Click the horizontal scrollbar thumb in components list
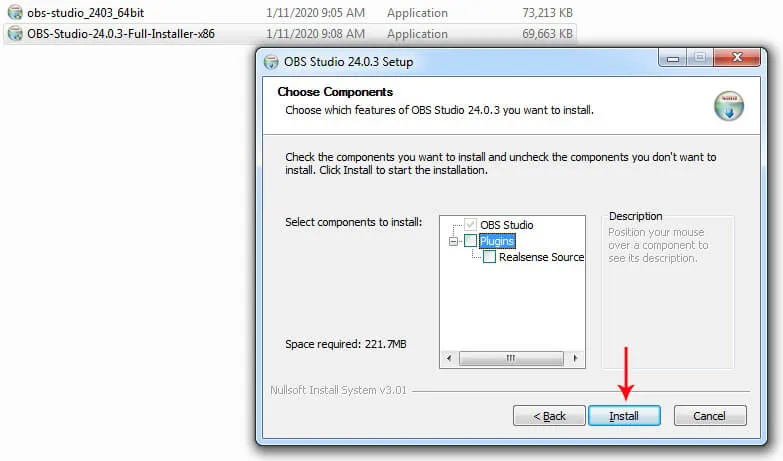 (x=511, y=358)
